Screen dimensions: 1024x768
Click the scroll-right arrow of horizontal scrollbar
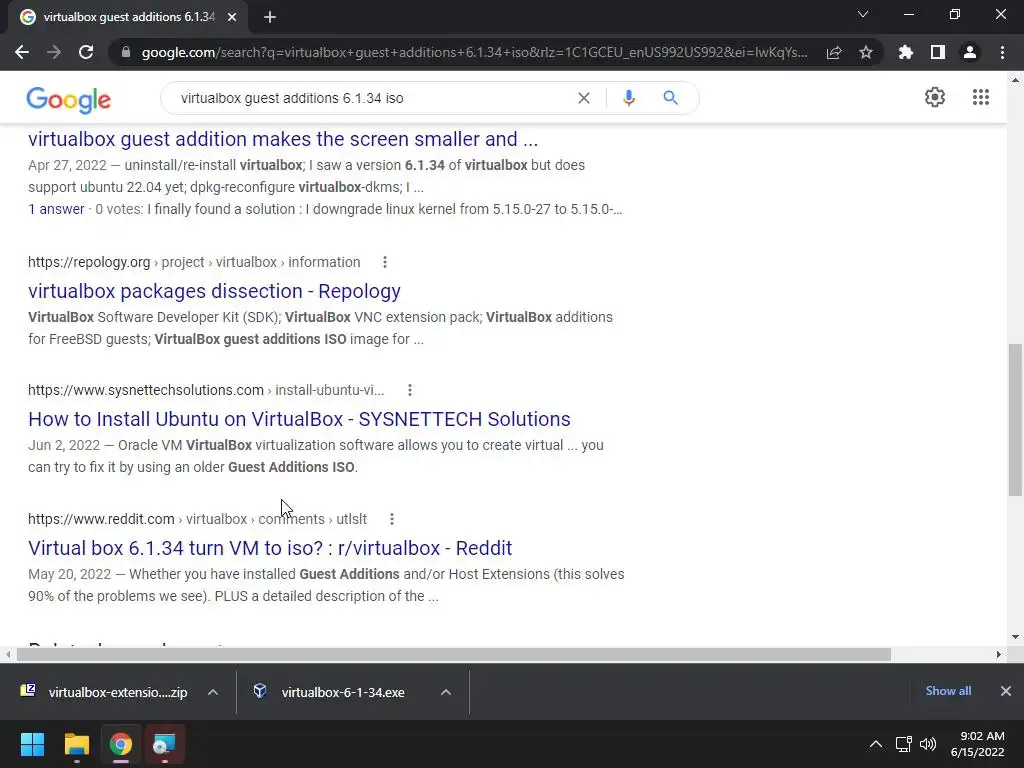pyautogui.click(x=999, y=654)
